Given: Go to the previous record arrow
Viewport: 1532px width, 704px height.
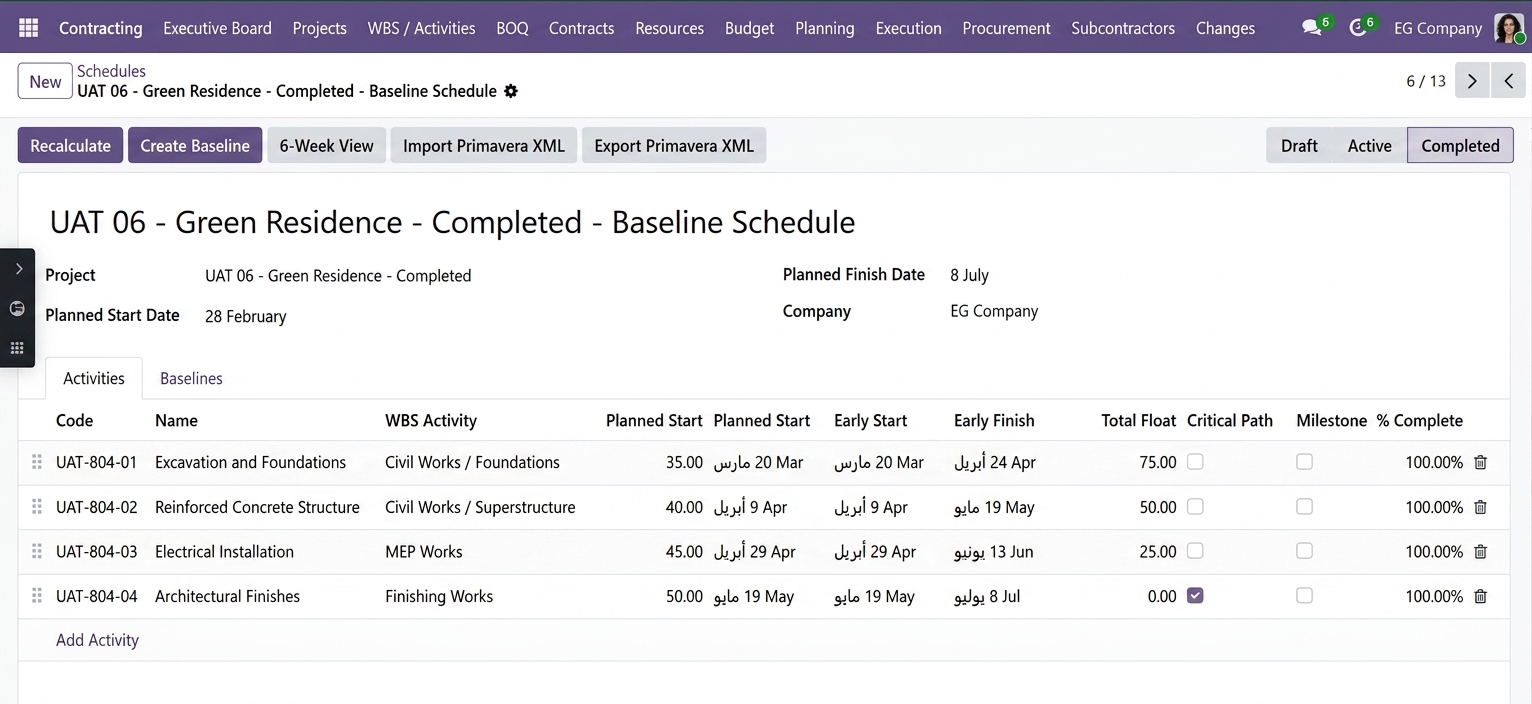Looking at the screenshot, I should click(1508, 81).
